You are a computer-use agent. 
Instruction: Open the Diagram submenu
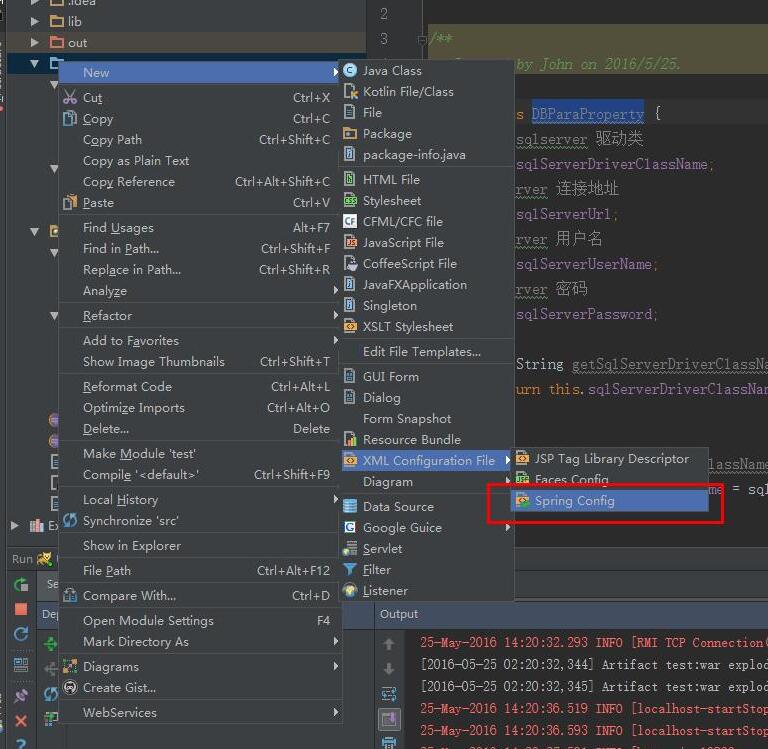[x=427, y=482]
